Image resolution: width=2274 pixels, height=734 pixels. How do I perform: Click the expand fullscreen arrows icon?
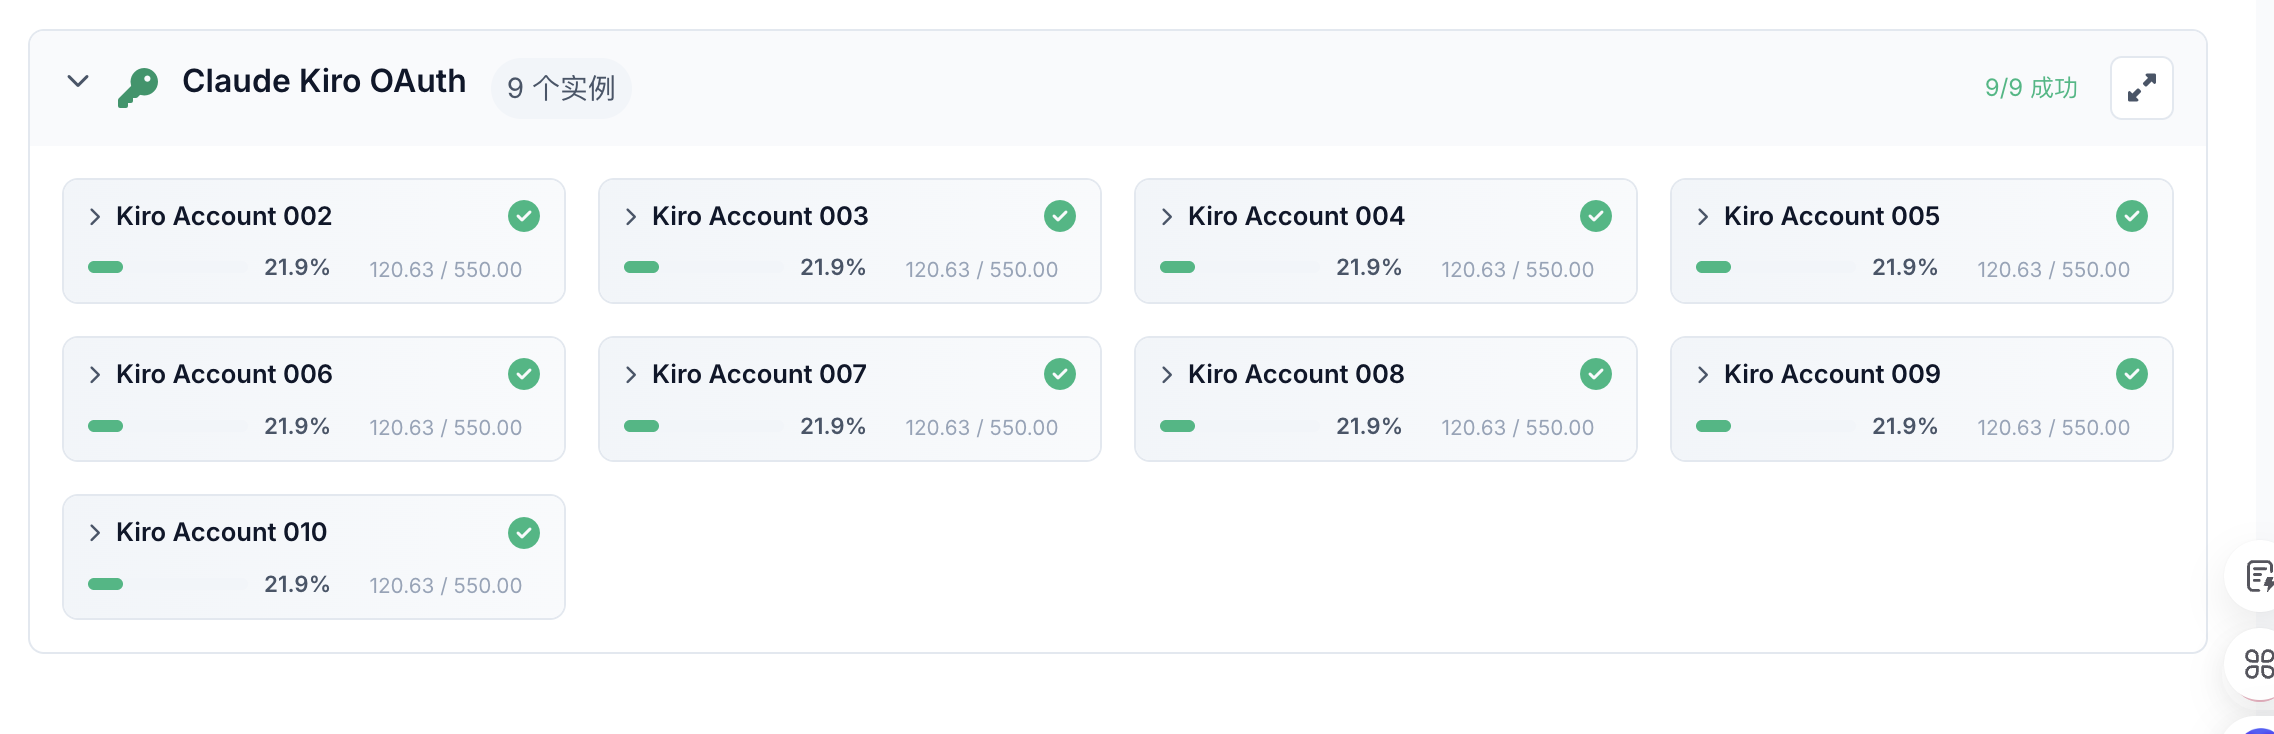coord(2141,88)
